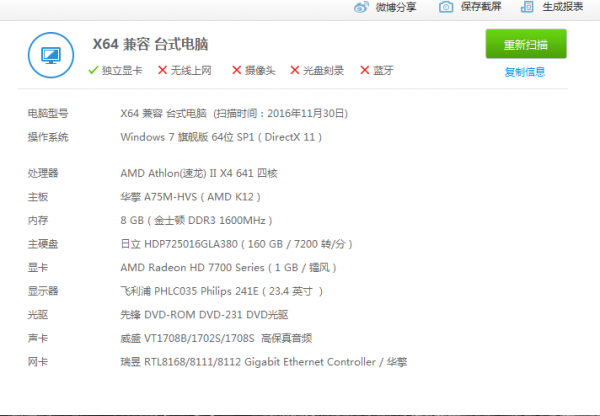Click the 处理器 row label
Viewport: 600px width, 416px height.
pos(43,173)
